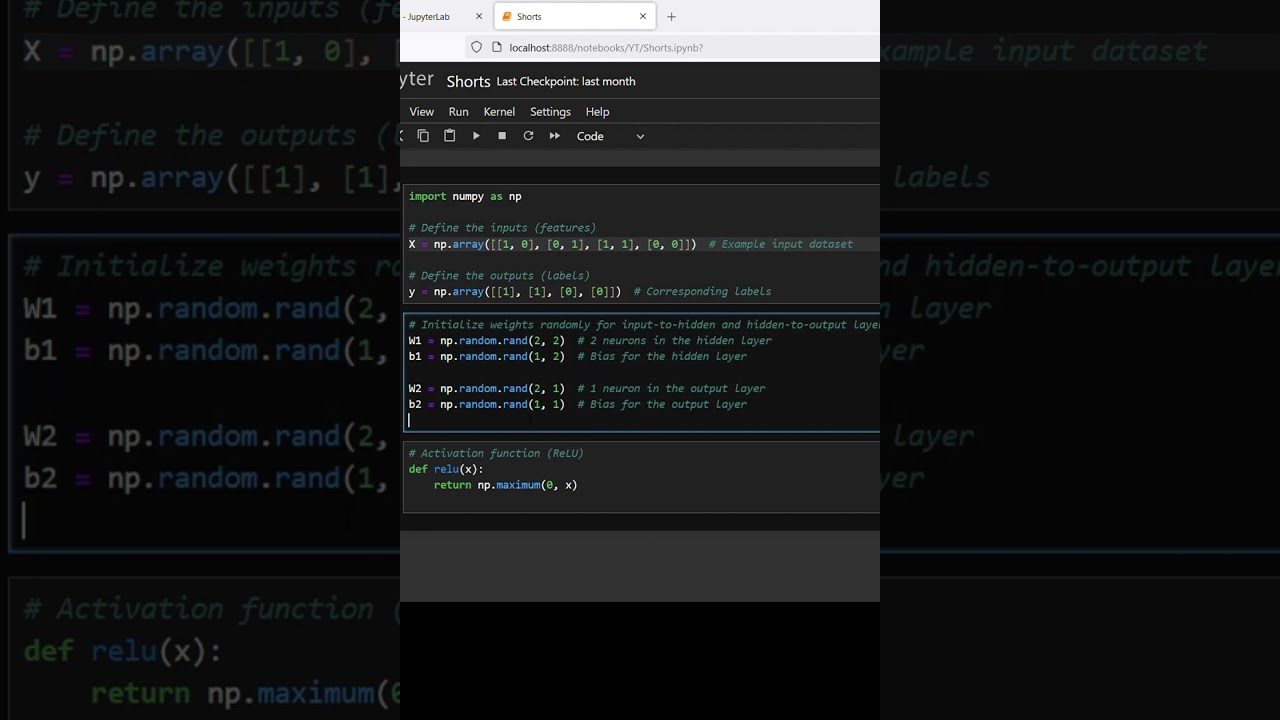Image resolution: width=1280 pixels, height=720 pixels.
Task: Paste cell using the clipboard icon
Action: click(449, 136)
